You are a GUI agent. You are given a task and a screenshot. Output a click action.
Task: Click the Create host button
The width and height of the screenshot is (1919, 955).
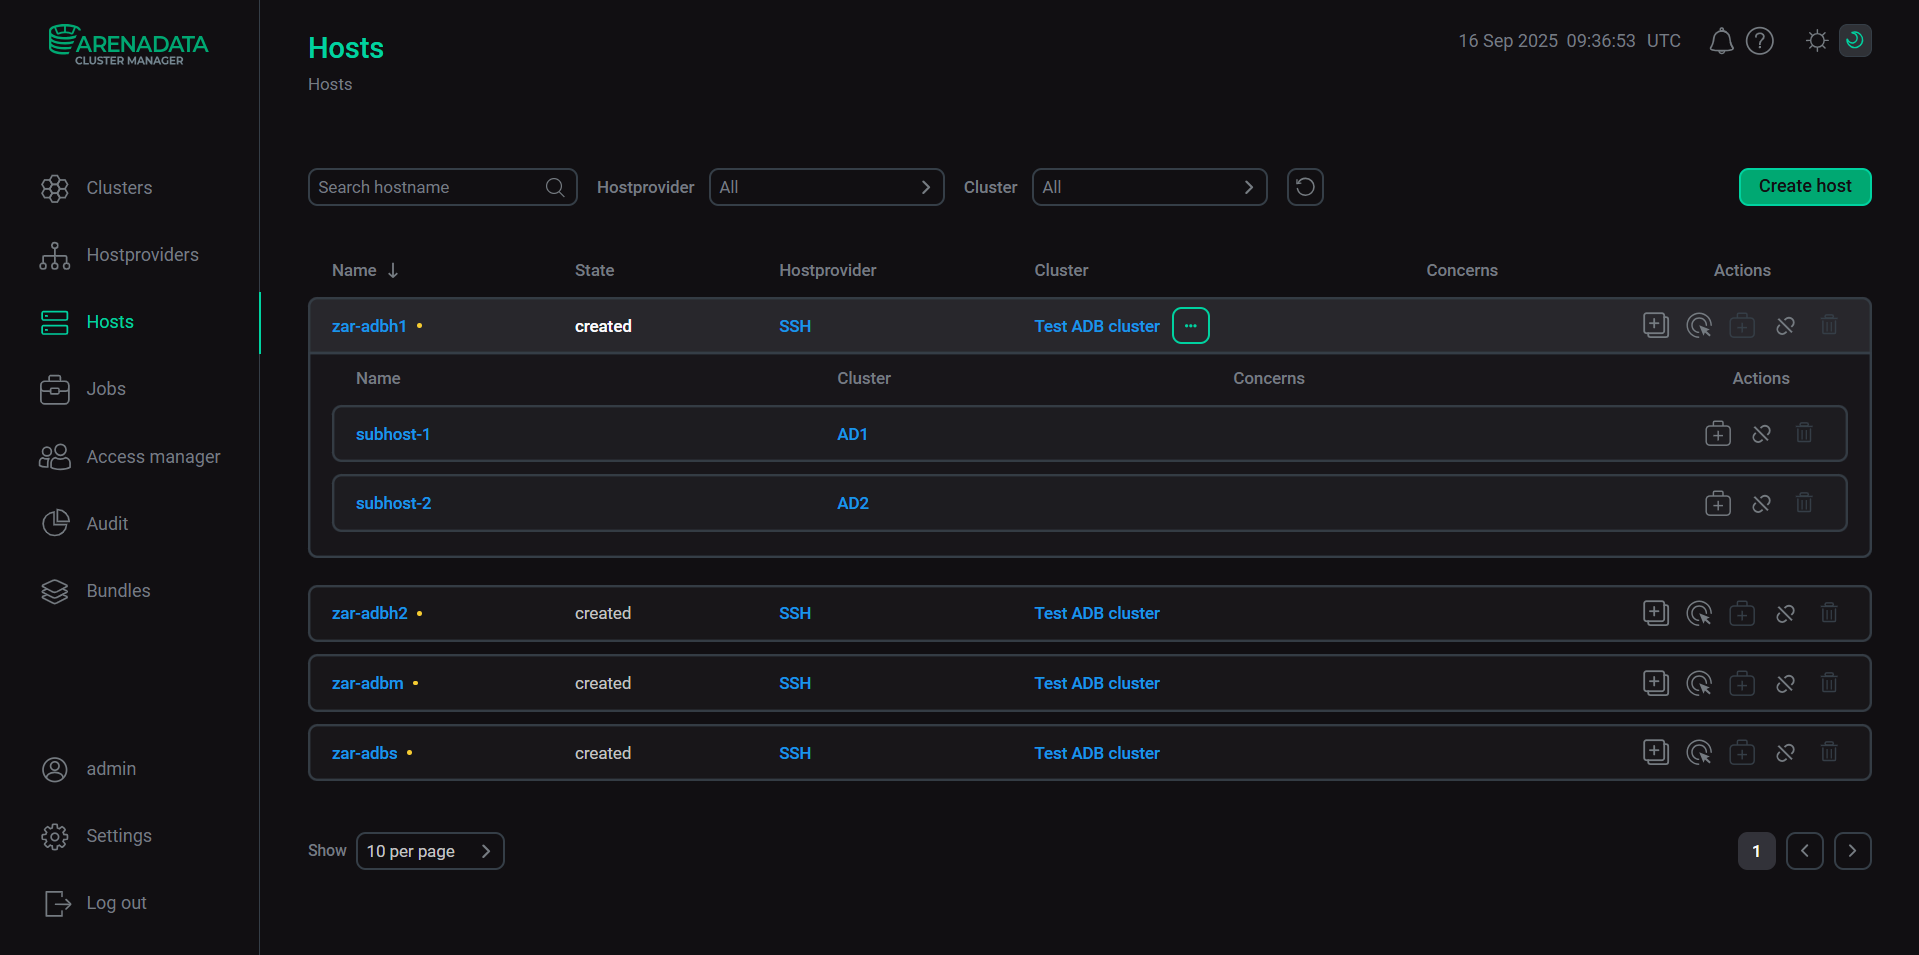point(1804,187)
